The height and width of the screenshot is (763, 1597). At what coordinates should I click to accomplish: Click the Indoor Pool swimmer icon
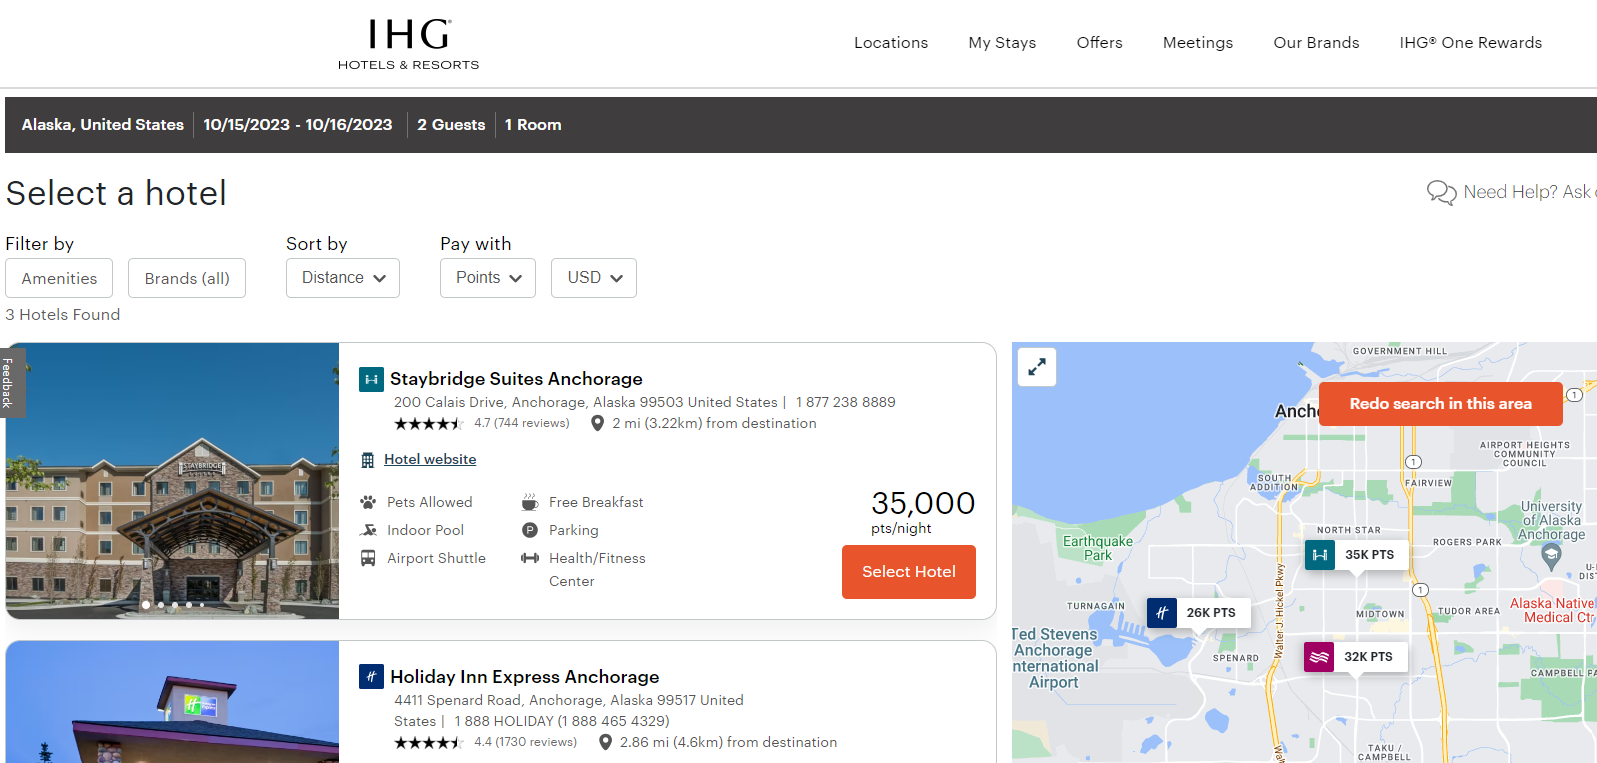click(x=369, y=530)
